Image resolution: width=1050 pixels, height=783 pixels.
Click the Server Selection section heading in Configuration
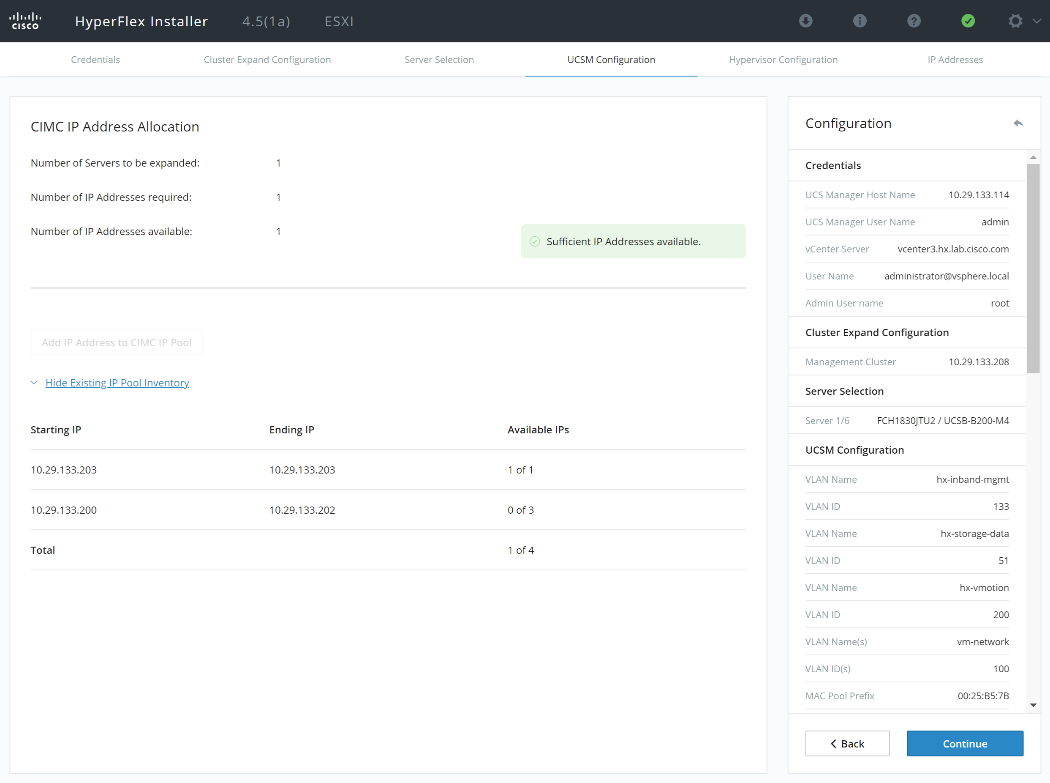tap(844, 391)
